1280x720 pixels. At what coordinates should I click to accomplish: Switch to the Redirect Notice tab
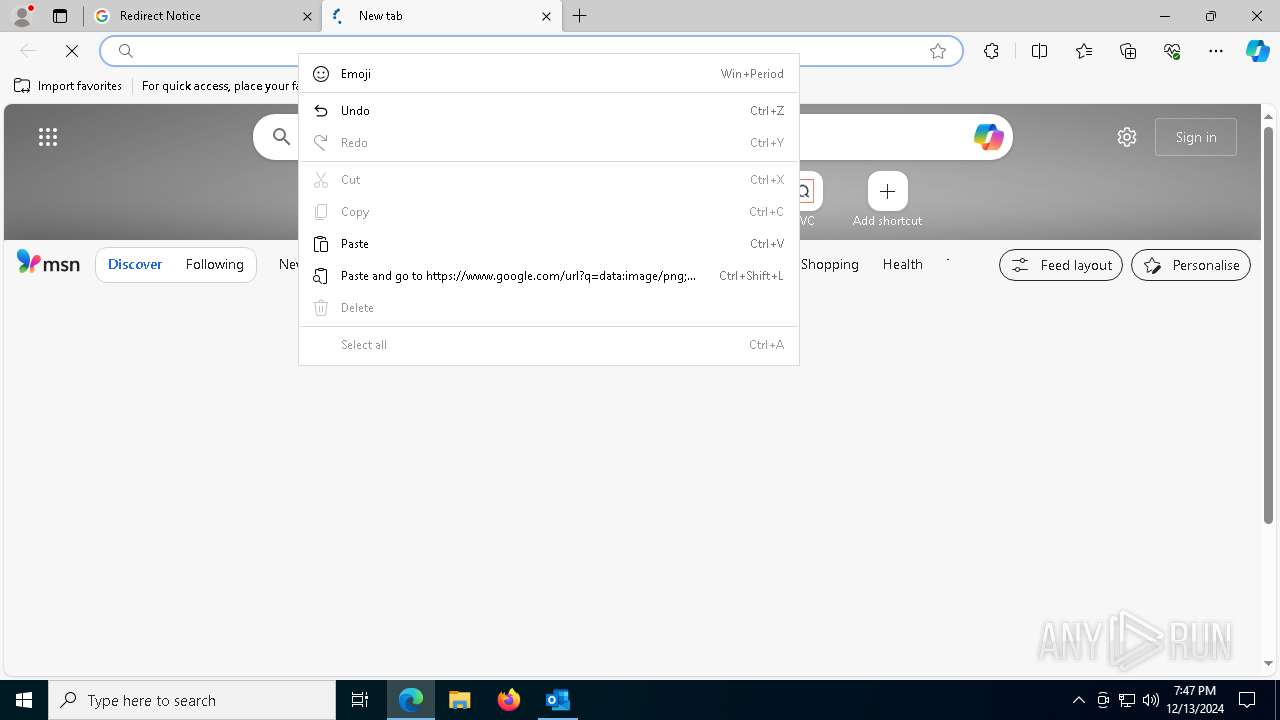(203, 16)
